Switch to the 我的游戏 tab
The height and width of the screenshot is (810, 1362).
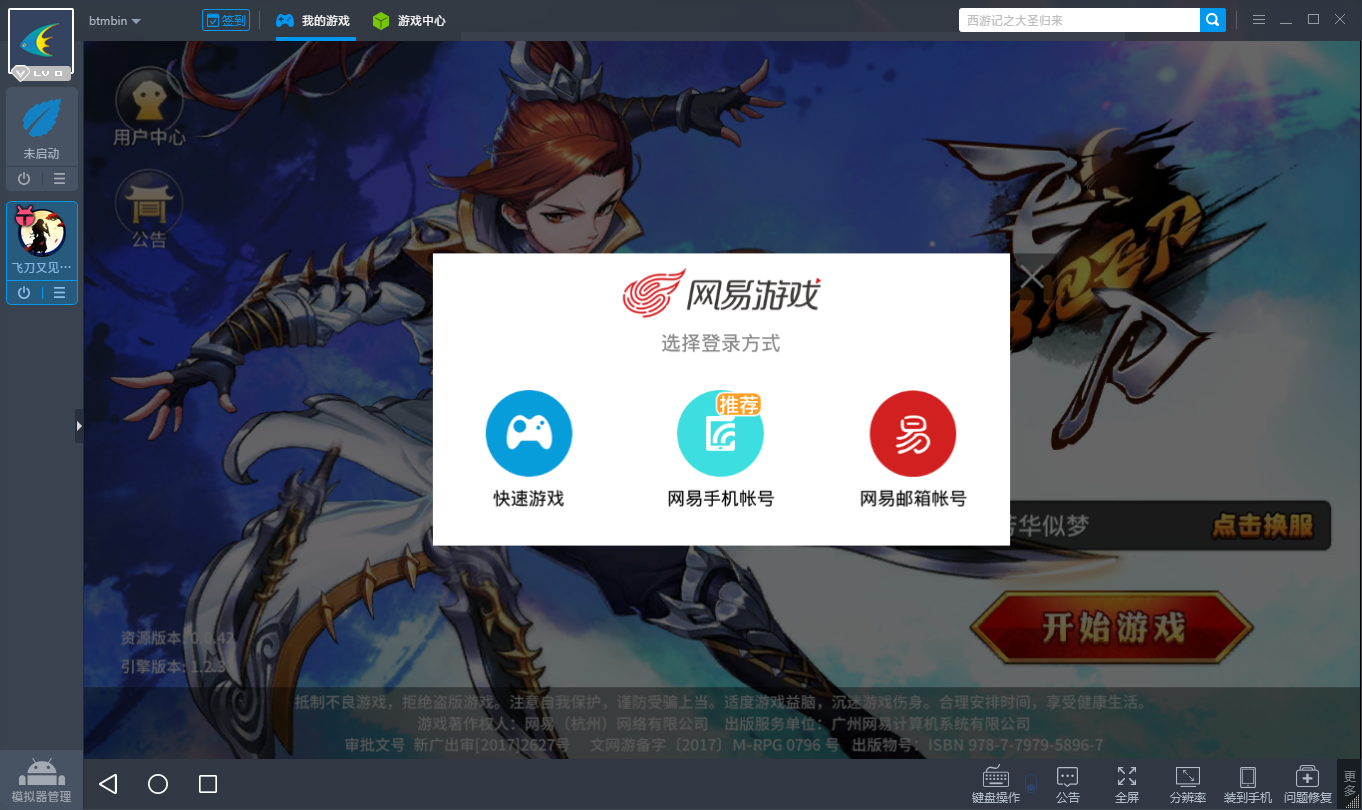314,20
